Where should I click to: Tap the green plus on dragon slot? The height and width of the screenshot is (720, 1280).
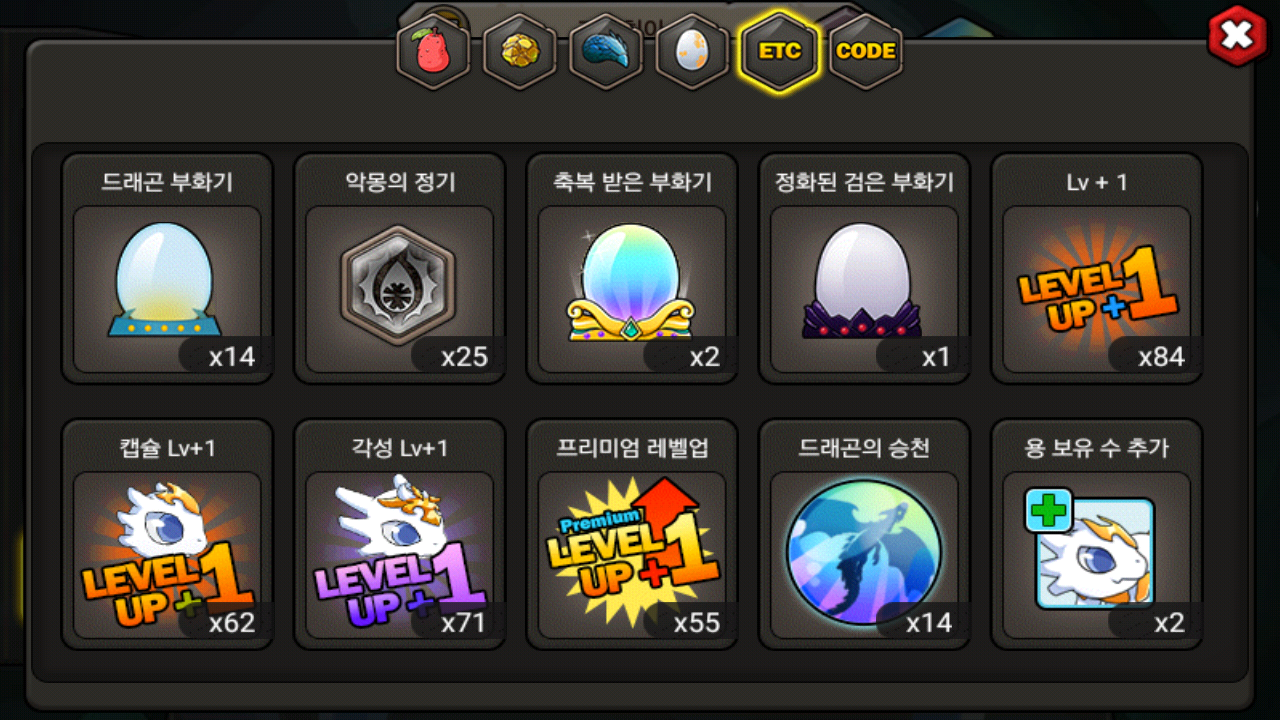[1049, 511]
